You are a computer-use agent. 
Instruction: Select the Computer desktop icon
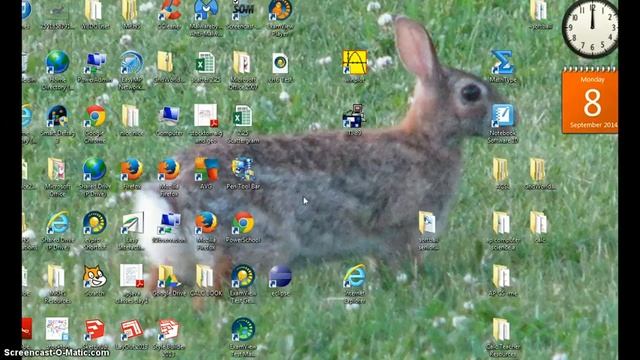click(x=169, y=117)
